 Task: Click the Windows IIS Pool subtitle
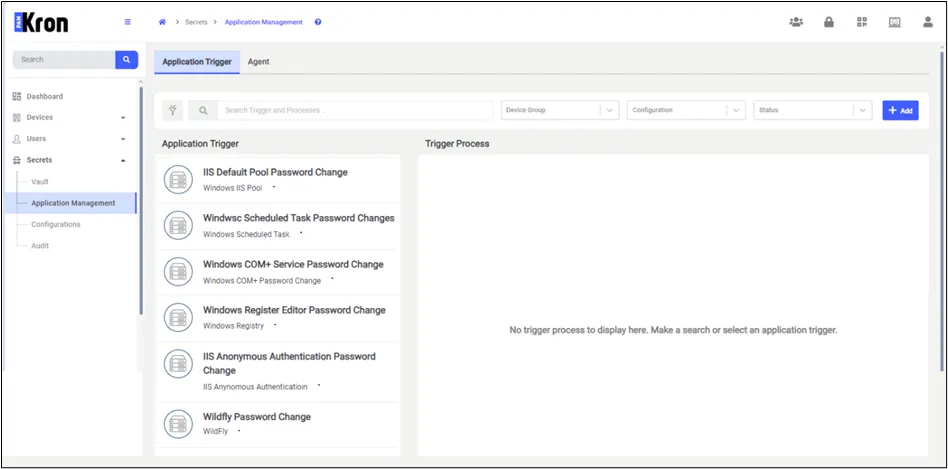tap(233, 188)
